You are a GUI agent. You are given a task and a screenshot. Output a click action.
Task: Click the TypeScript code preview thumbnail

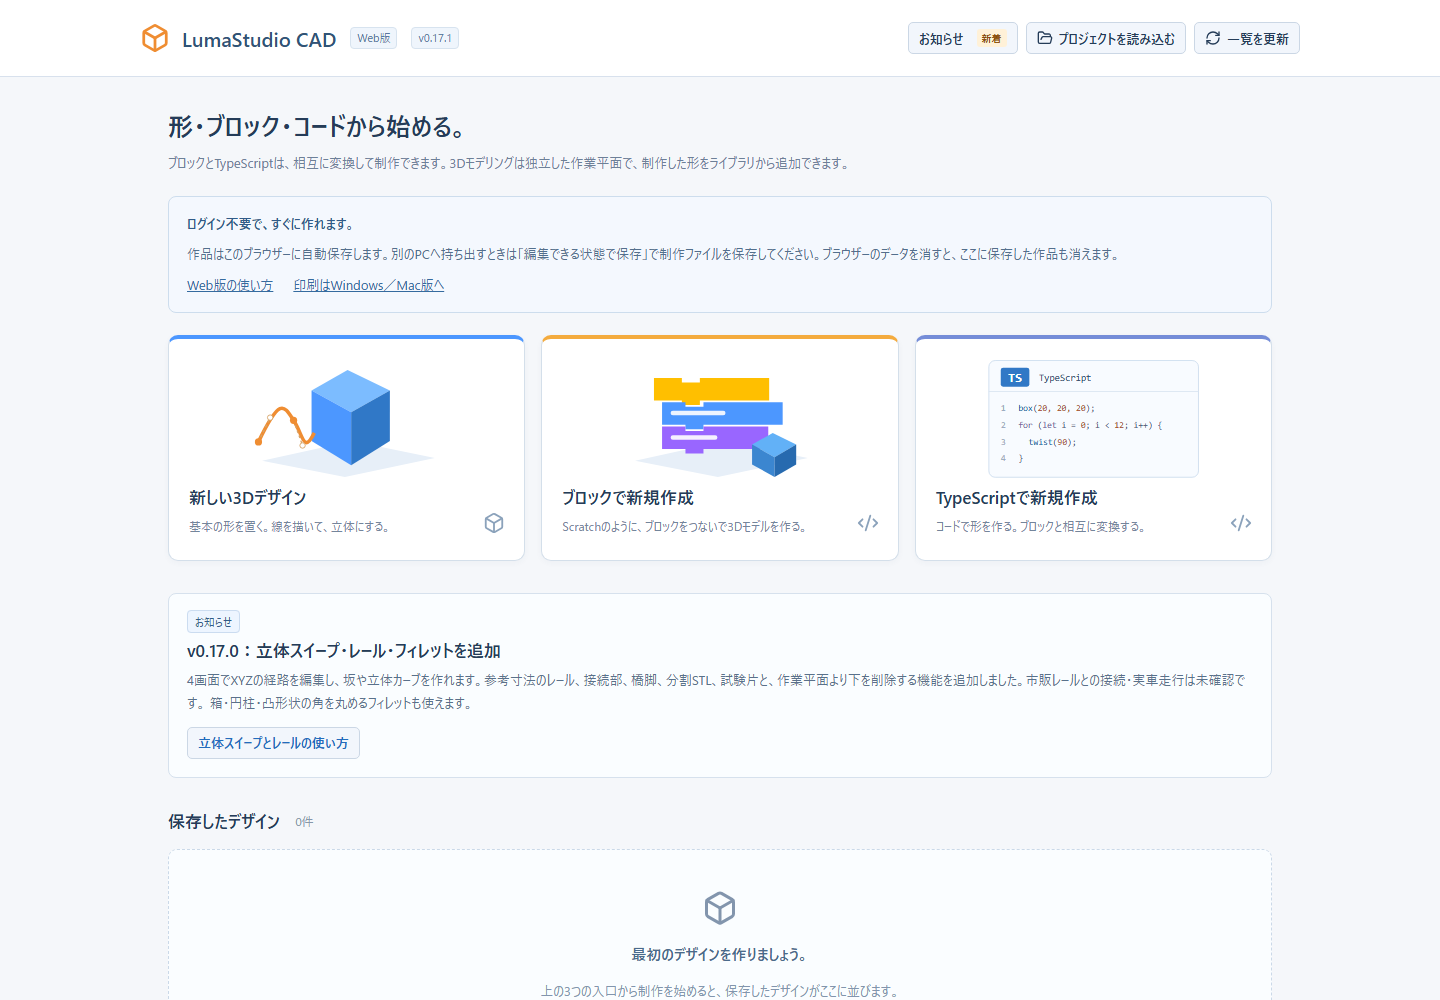click(1093, 419)
